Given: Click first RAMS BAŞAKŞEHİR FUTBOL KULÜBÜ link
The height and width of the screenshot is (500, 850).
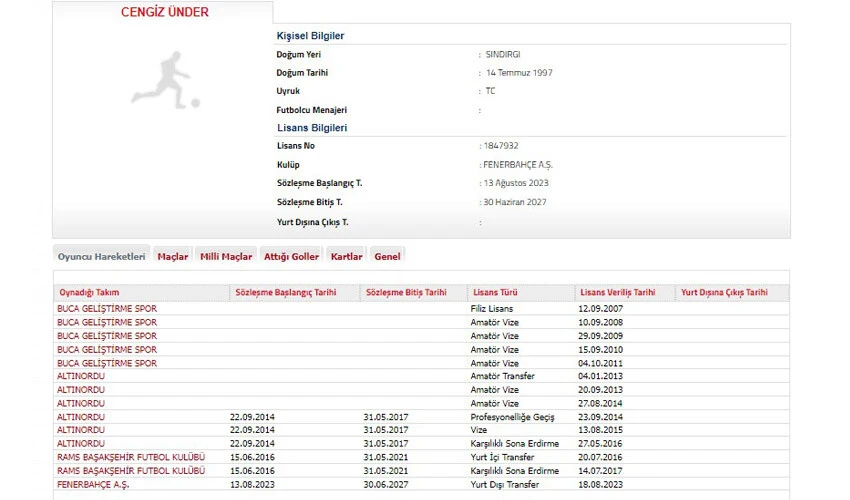Looking at the screenshot, I should 131,457.
